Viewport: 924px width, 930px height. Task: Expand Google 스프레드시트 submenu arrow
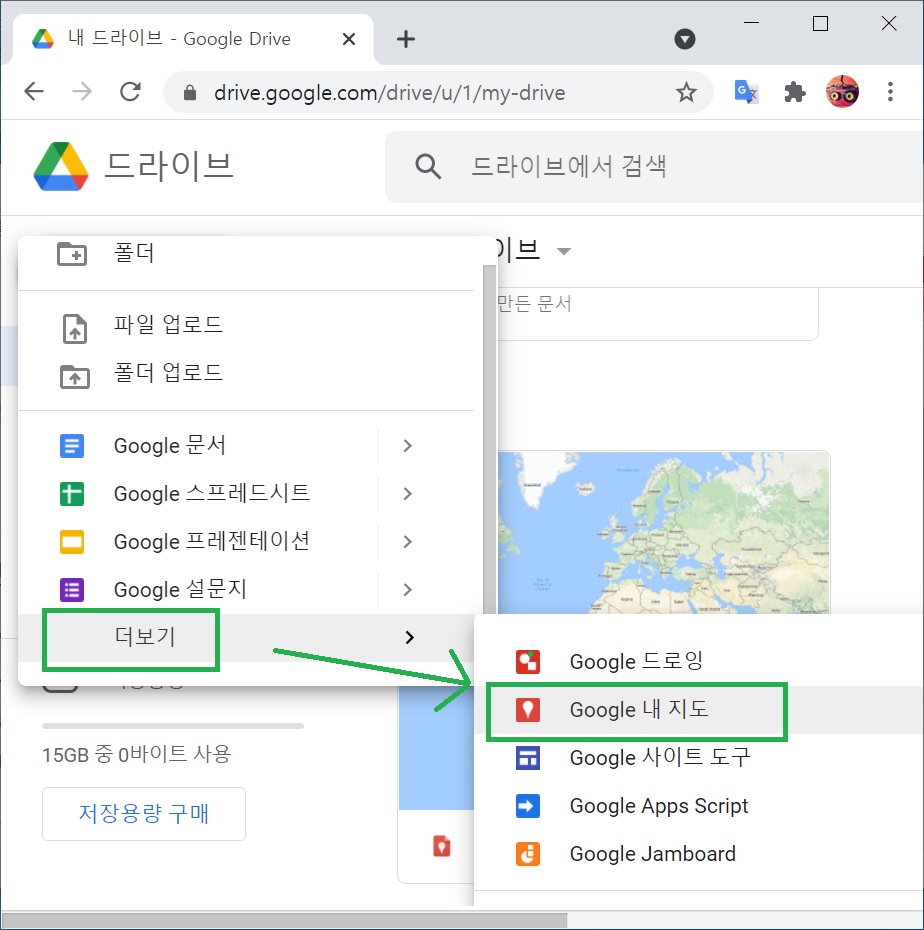tap(407, 494)
